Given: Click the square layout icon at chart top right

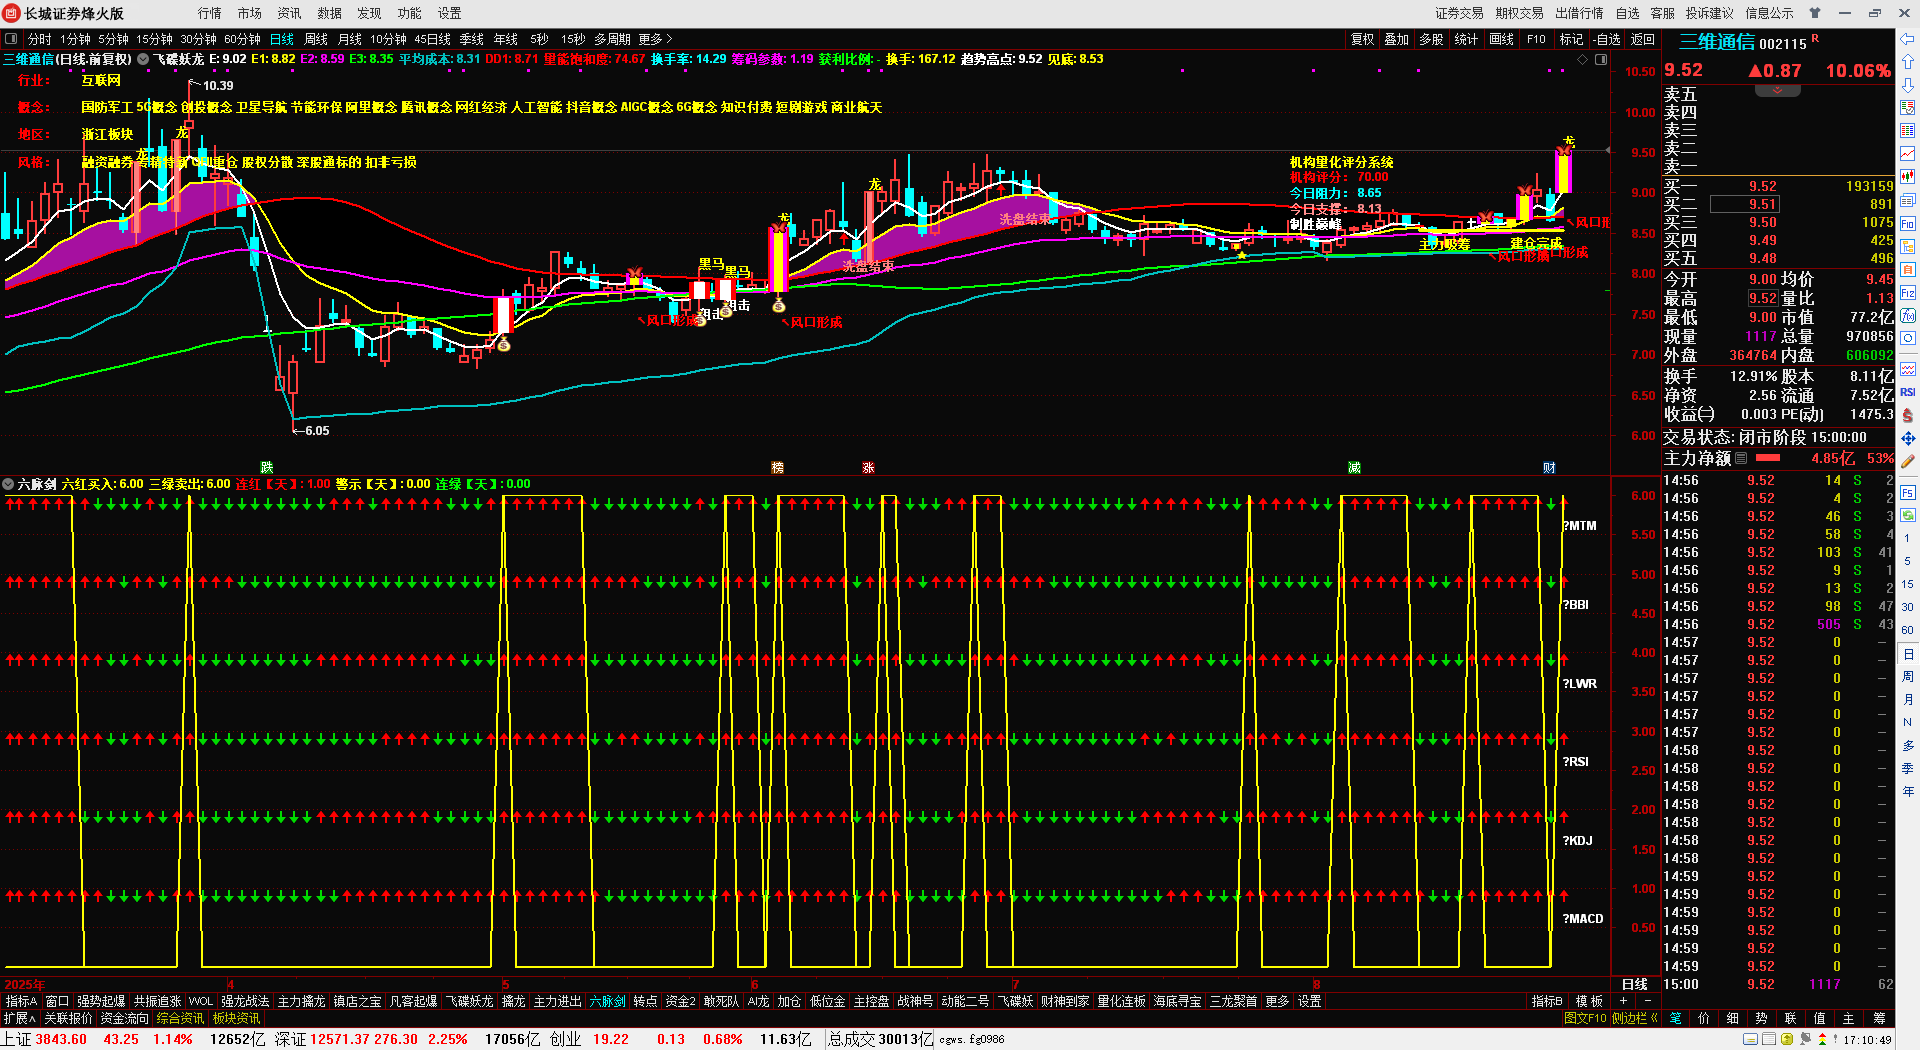Looking at the screenshot, I should pyautogui.click(x=1601, y=60).
